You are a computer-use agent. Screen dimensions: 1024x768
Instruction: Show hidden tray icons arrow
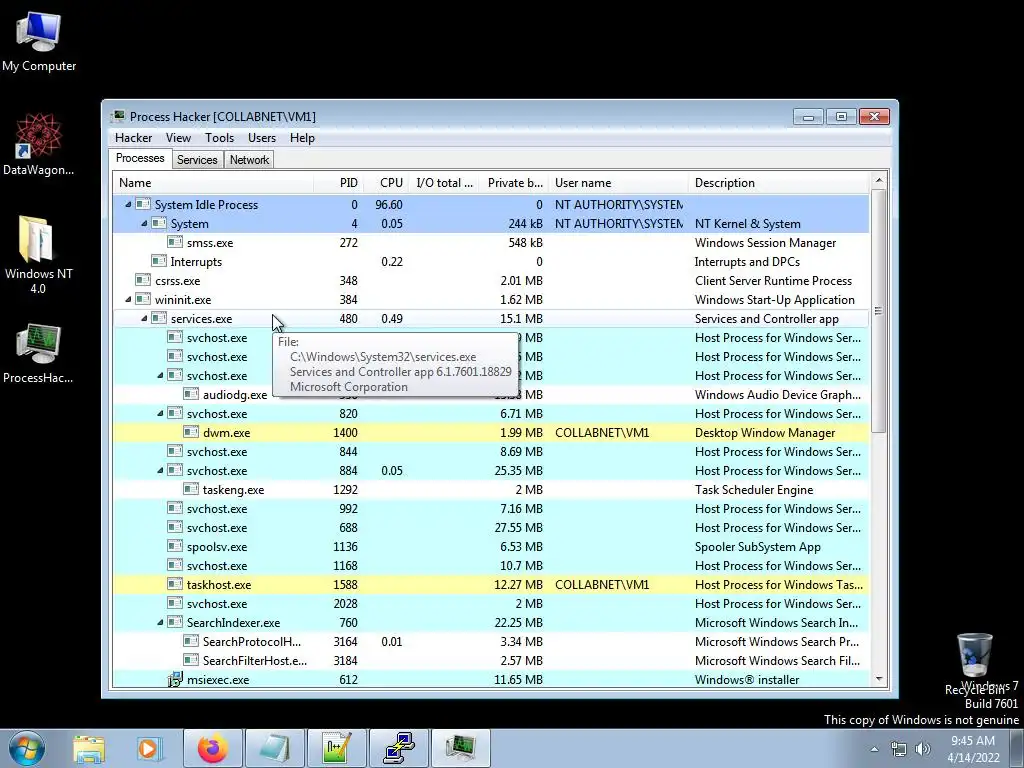tap(874, 749)
